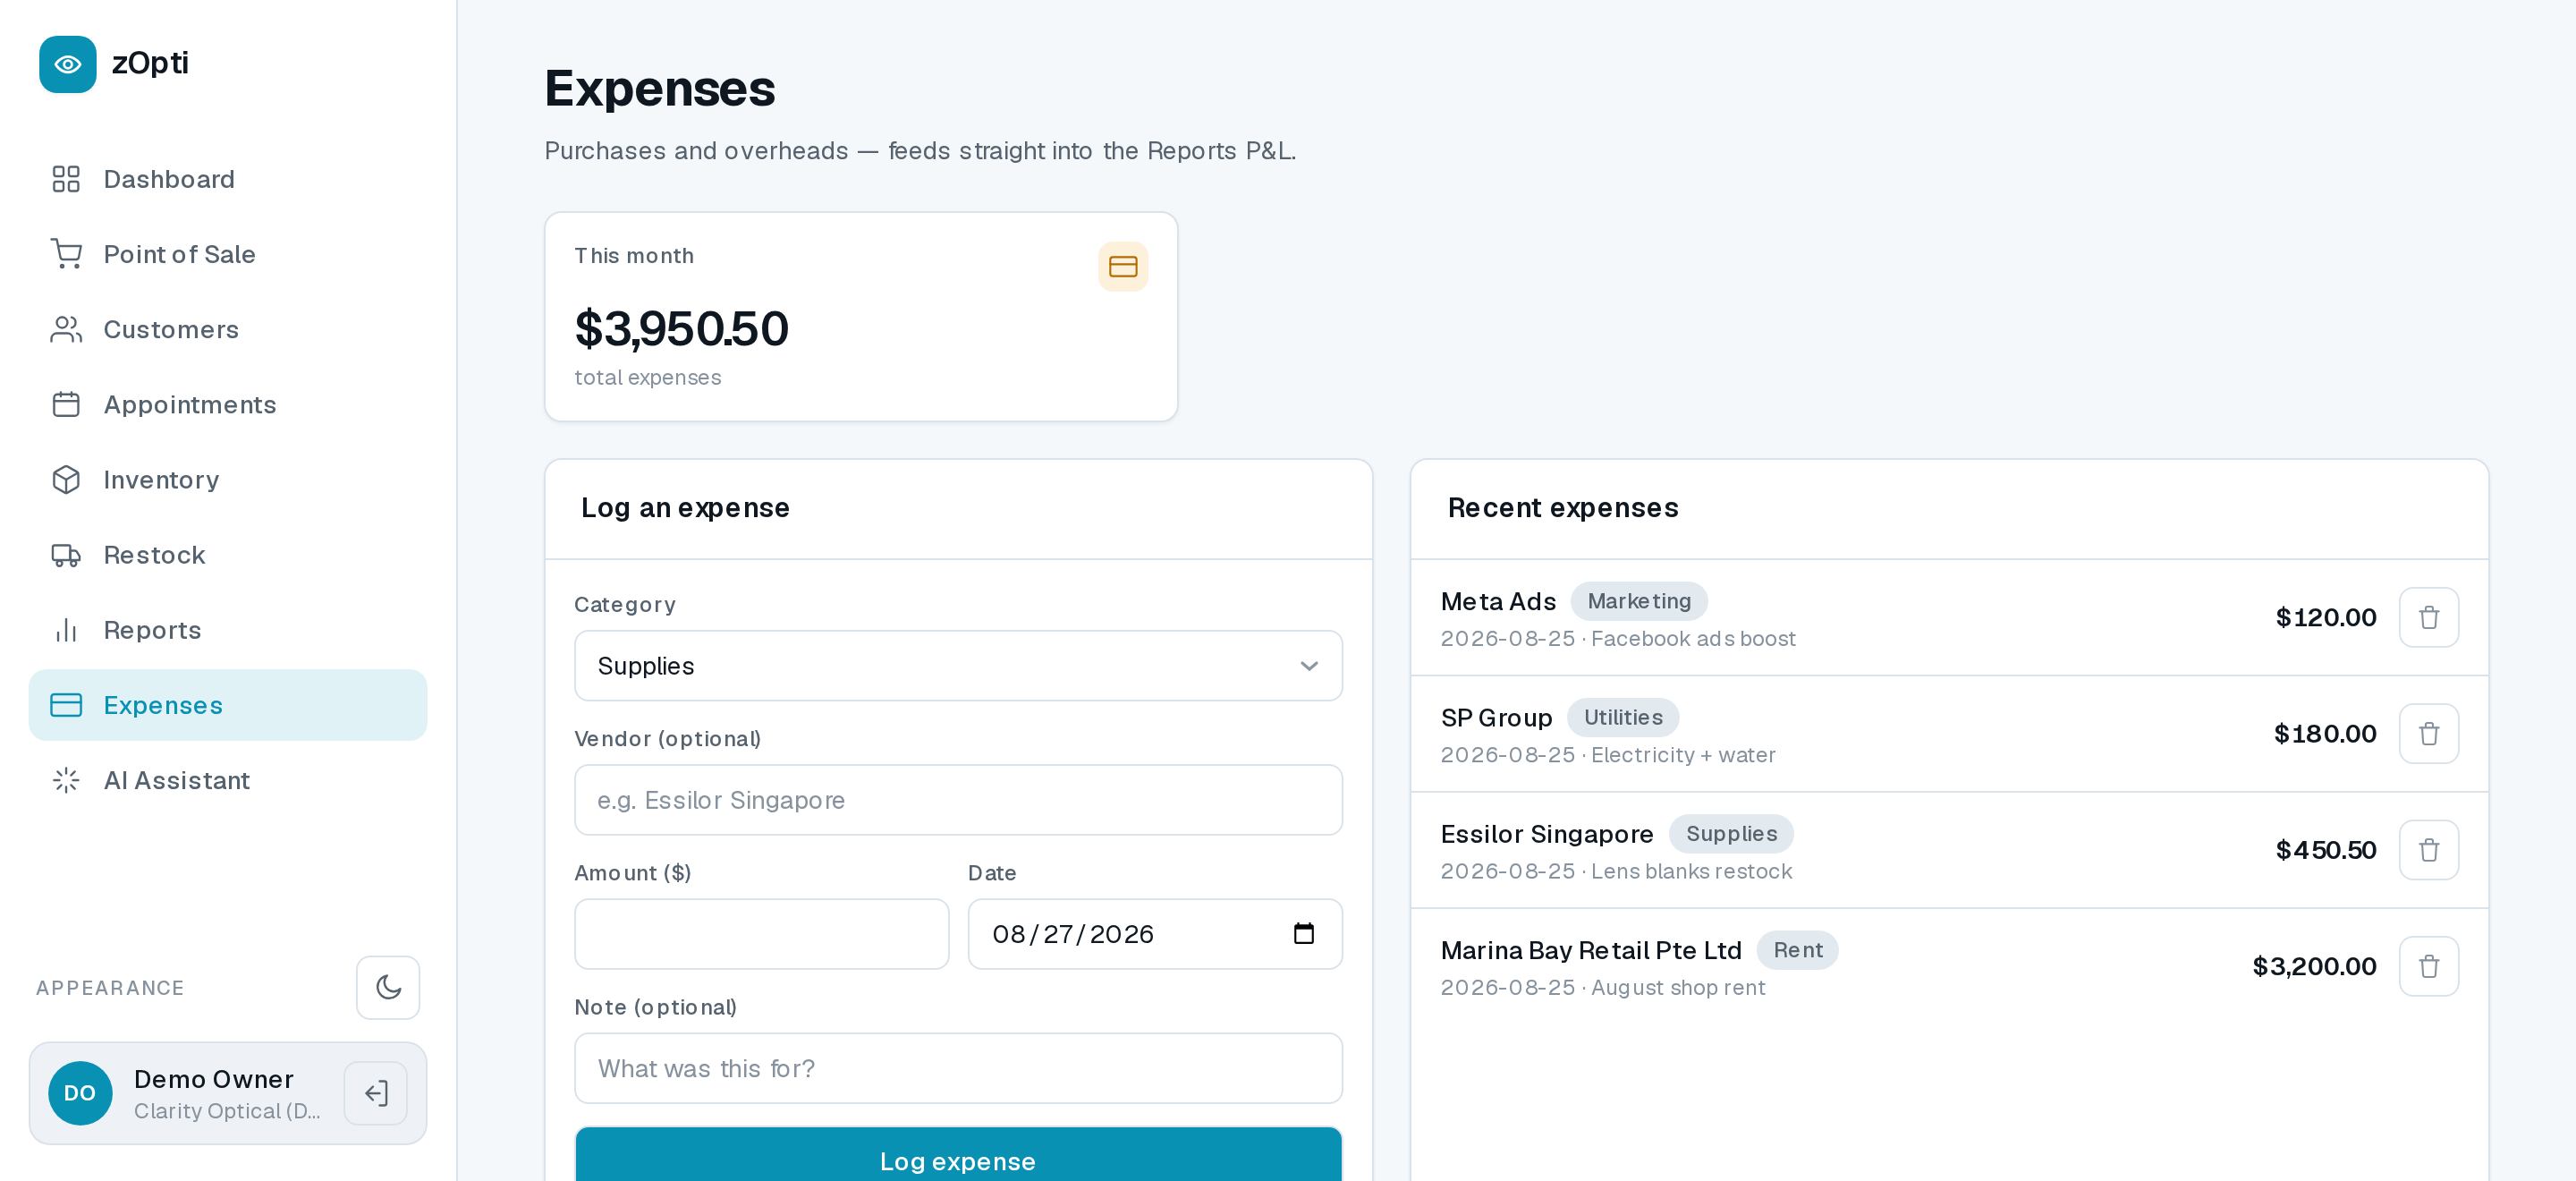This screenshot has width=2576, height=1181.
Task: Click the Supplies tag on Essilor Singapore
Action: click(x=1730, y=832)
